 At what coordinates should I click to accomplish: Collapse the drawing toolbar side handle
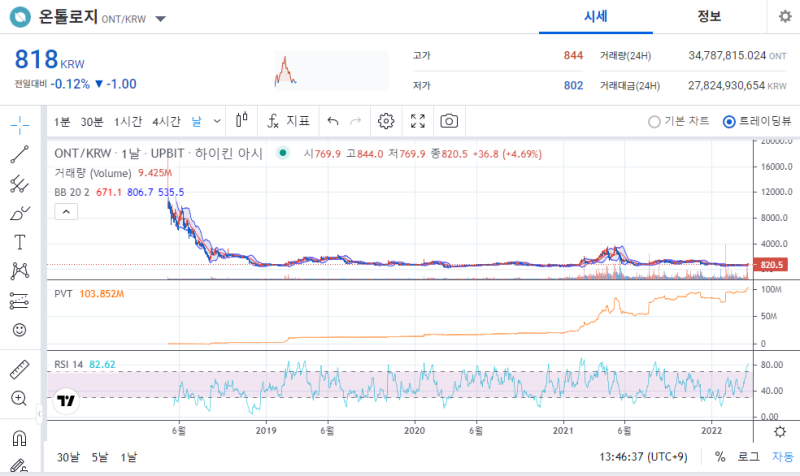39,414
